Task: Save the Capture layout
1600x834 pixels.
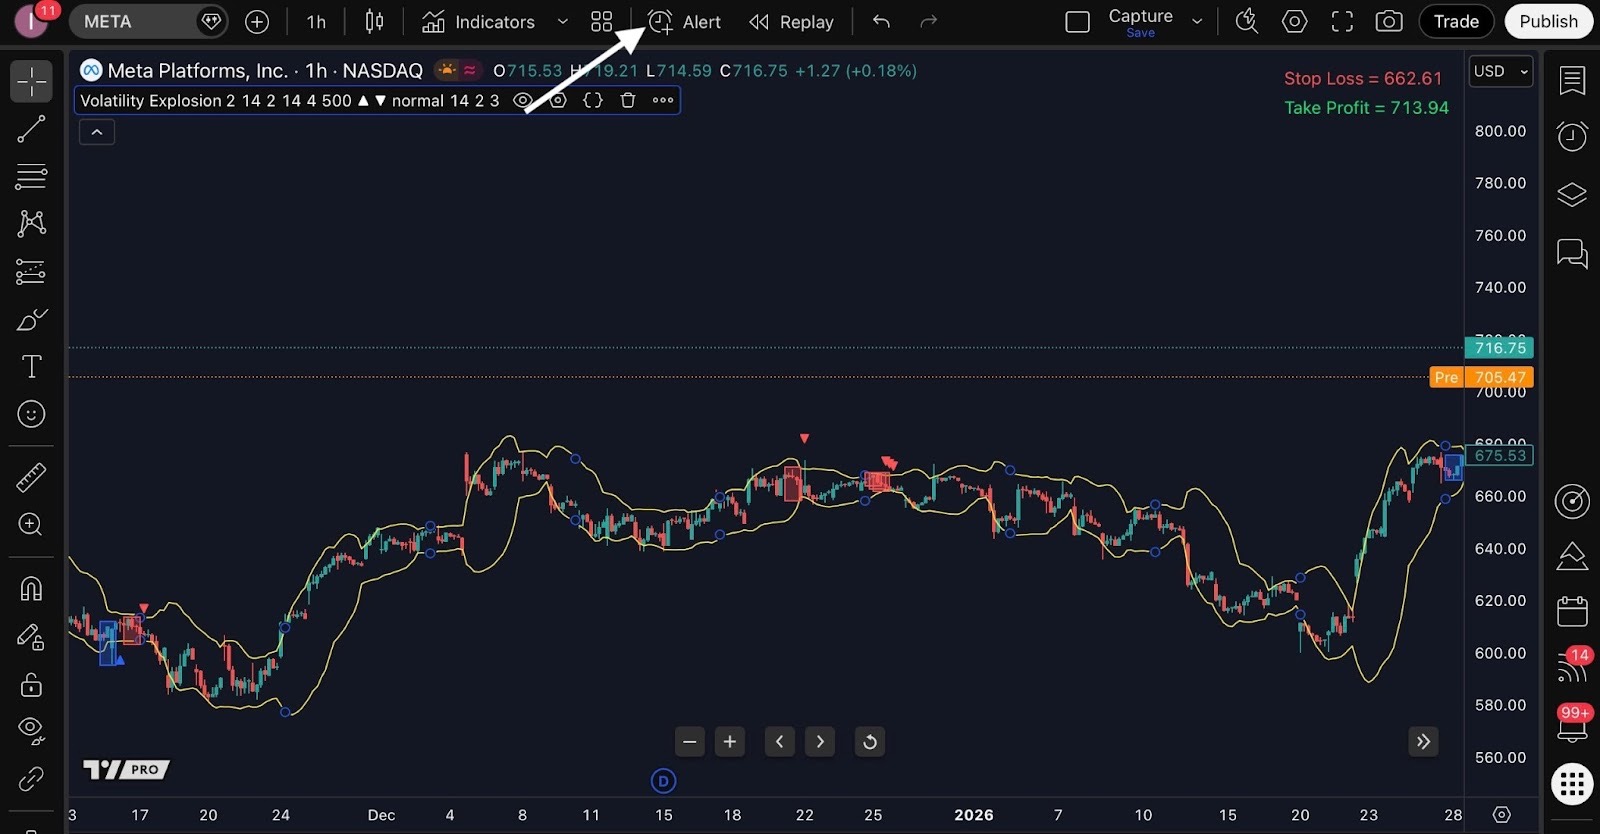Action: [1140, 21]
